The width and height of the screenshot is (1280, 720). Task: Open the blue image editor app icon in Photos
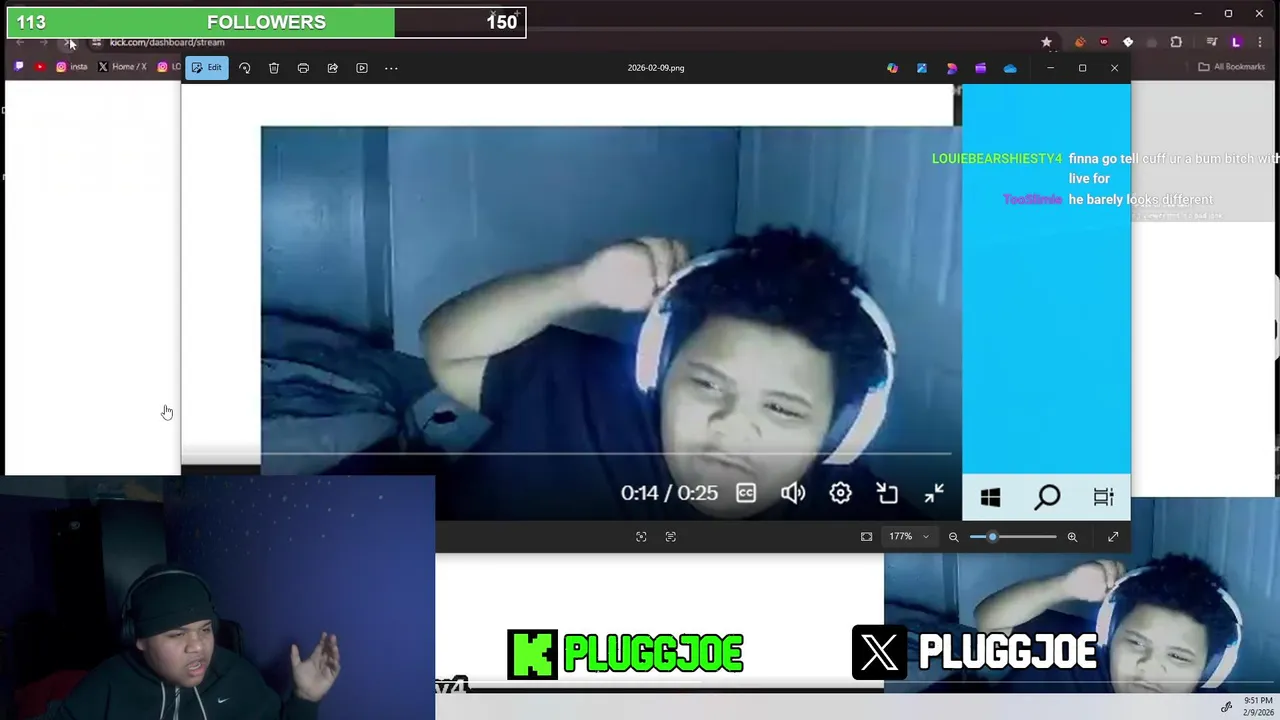(x=922, y=68)
